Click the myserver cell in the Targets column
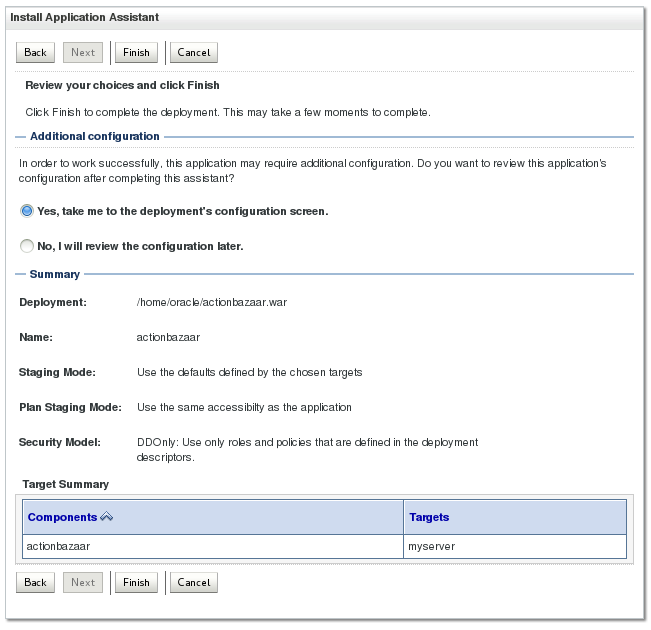This screenshot has height=630, width=651. tap(433, 547)
